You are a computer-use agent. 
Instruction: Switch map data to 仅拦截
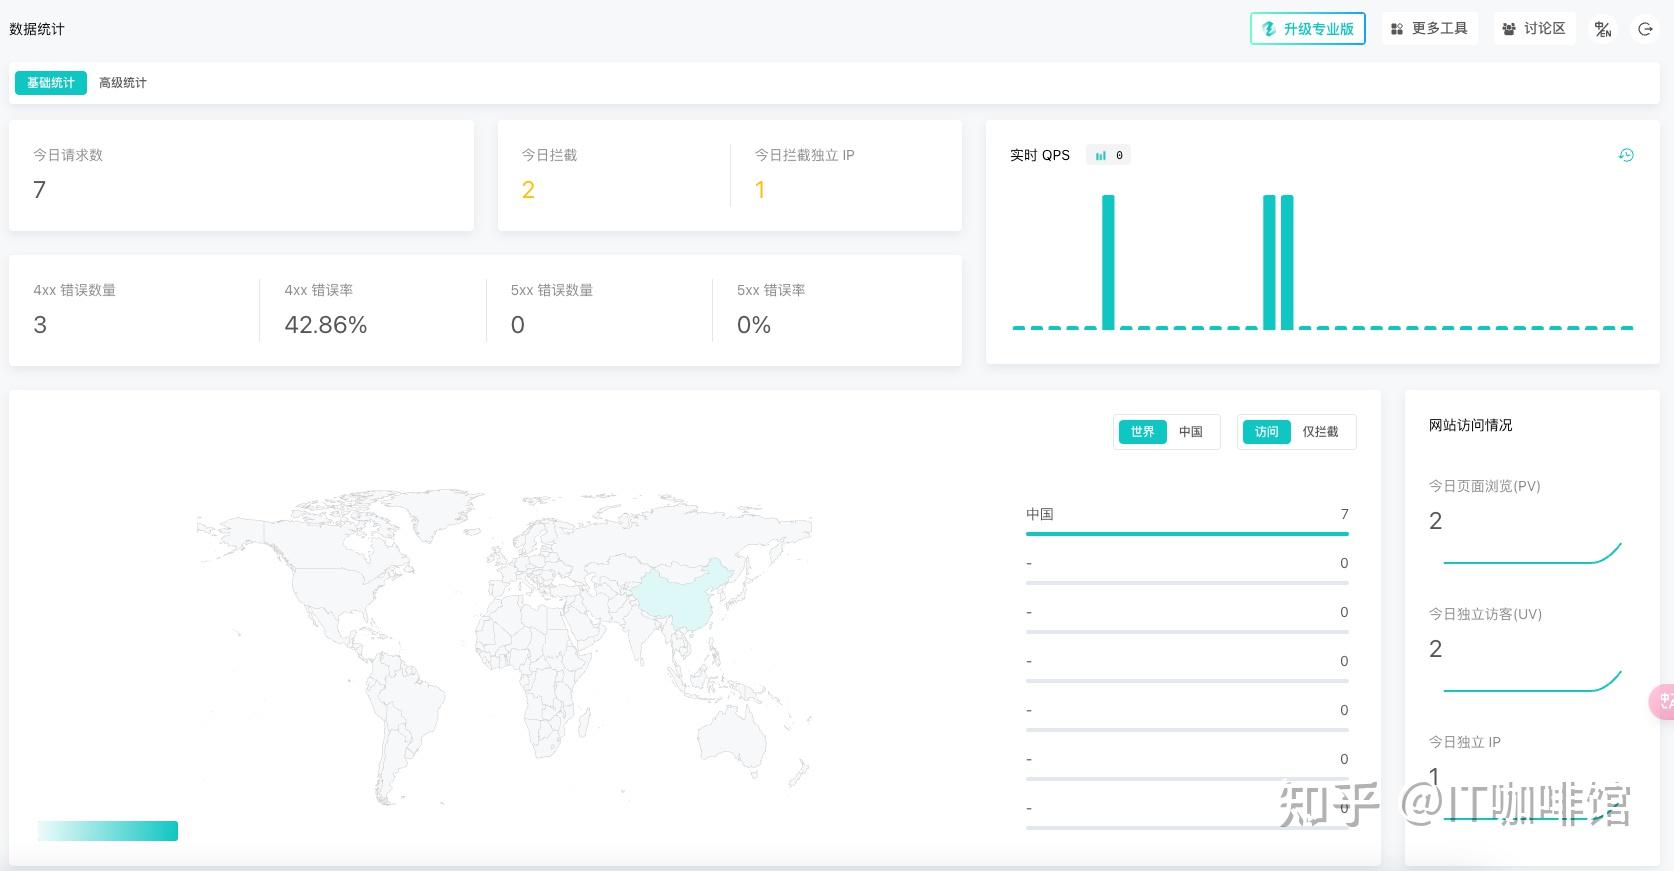pos(1320,432)
